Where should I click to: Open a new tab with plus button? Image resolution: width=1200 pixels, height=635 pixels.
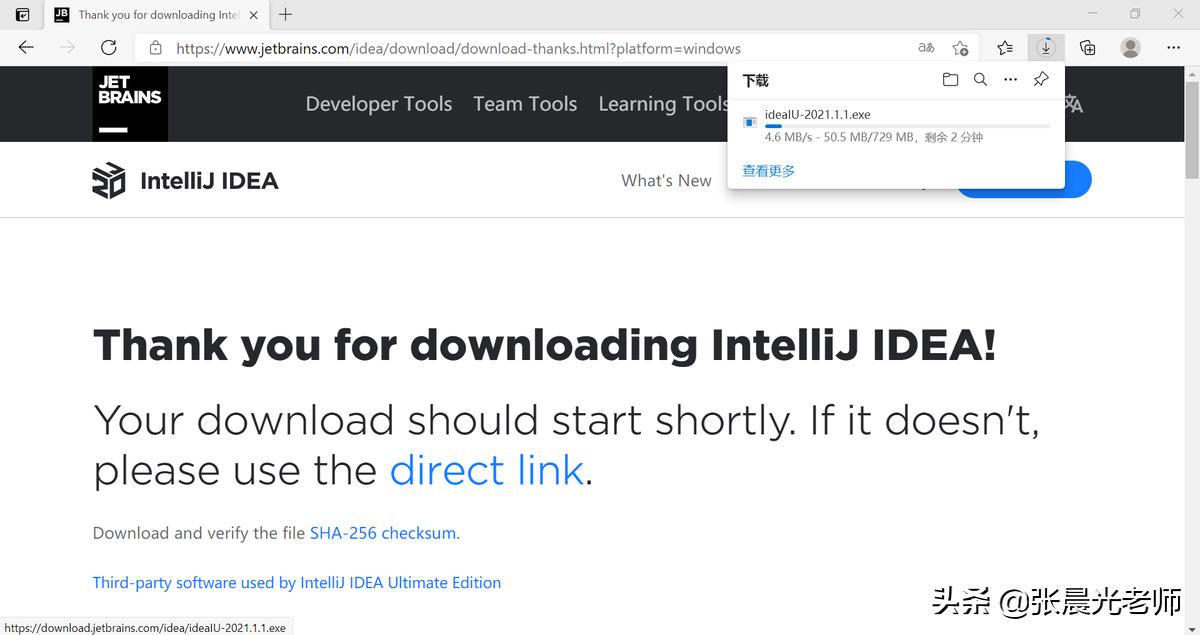point(286,14)
